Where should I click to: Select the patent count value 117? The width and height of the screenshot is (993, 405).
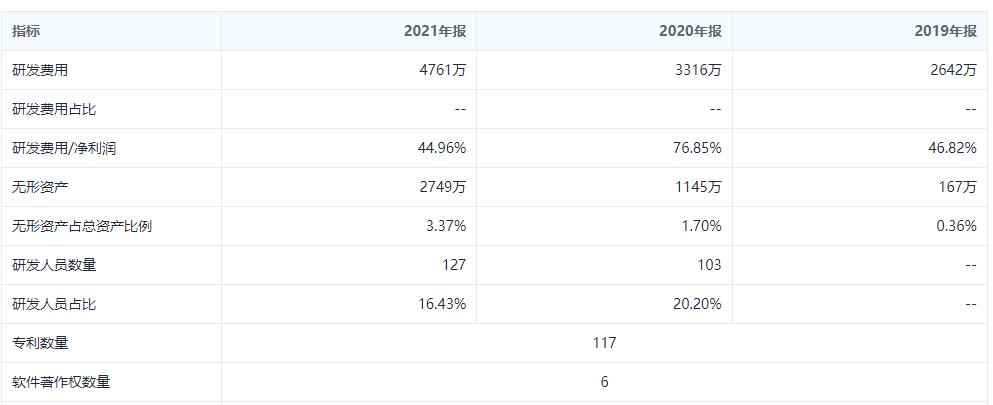[x=604, y=343]
